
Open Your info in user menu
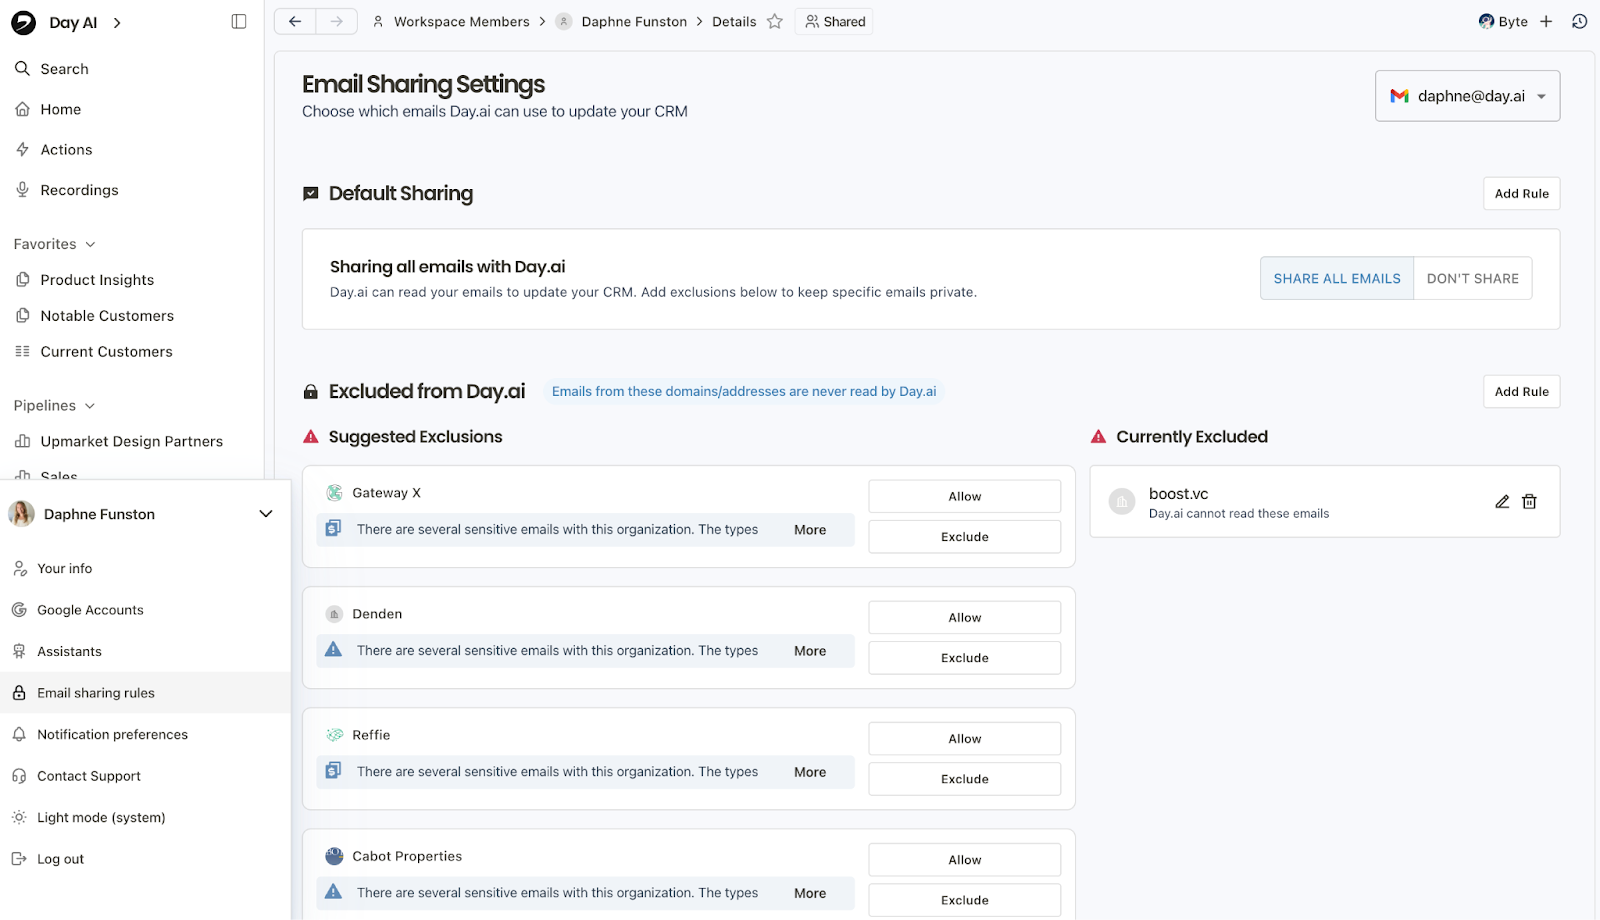tap(145, 568)
